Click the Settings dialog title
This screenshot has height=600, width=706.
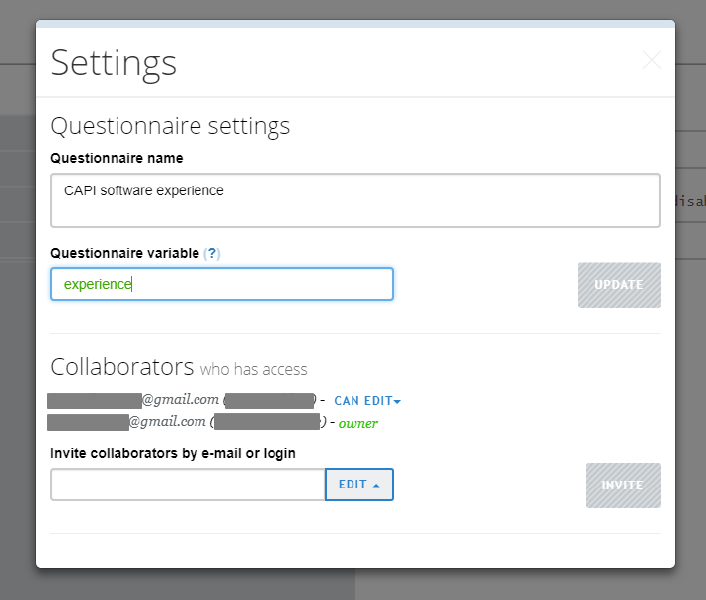pos(114,62)
